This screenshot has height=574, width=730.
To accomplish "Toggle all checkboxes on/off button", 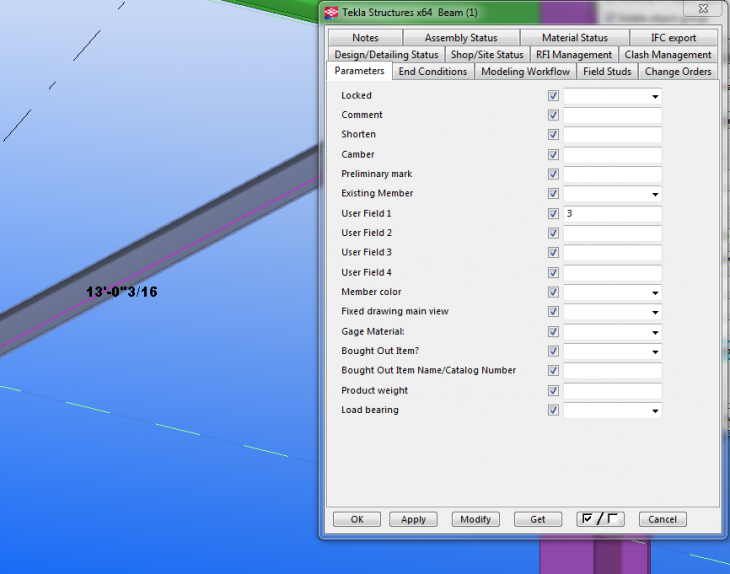I will (600, 520).
